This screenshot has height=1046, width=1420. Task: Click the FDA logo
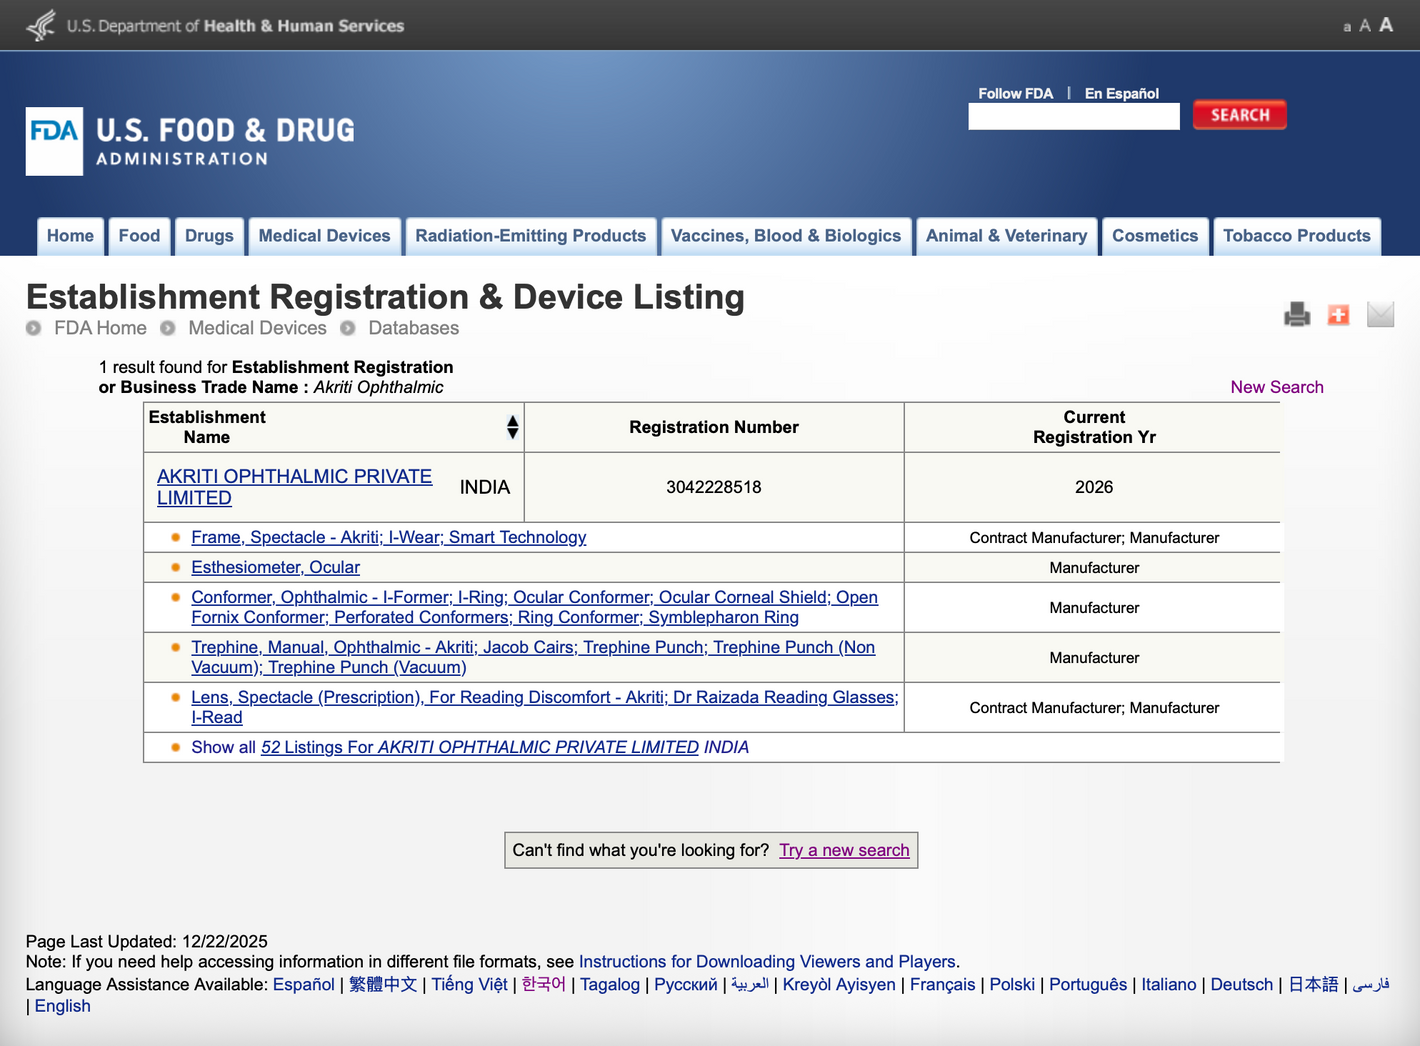54,141
